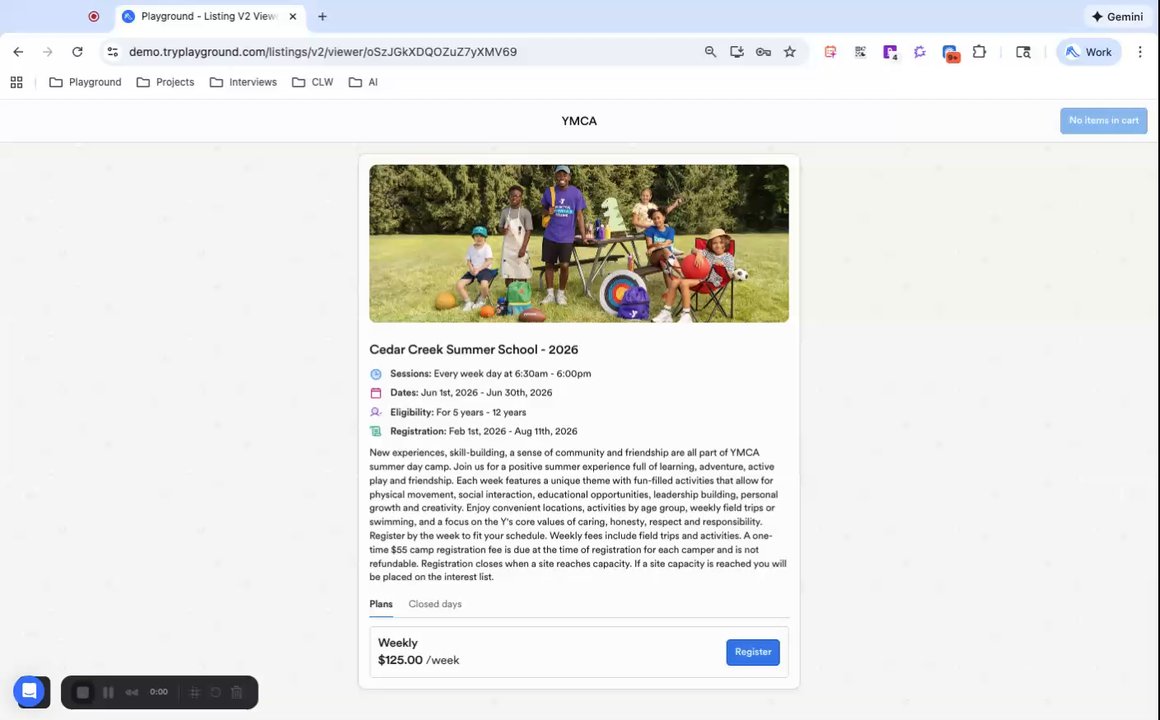Open the Work profile button
This screenshot has width=1160, height=720.
1088,52
